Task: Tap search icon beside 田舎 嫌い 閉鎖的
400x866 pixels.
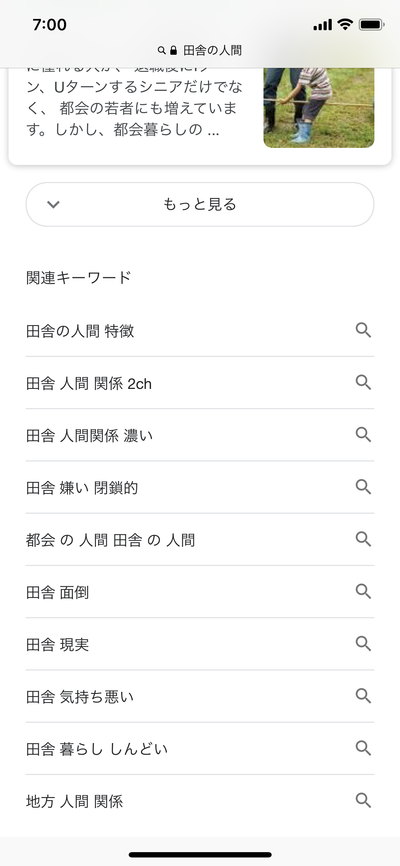Action: (x=363, y=487)
